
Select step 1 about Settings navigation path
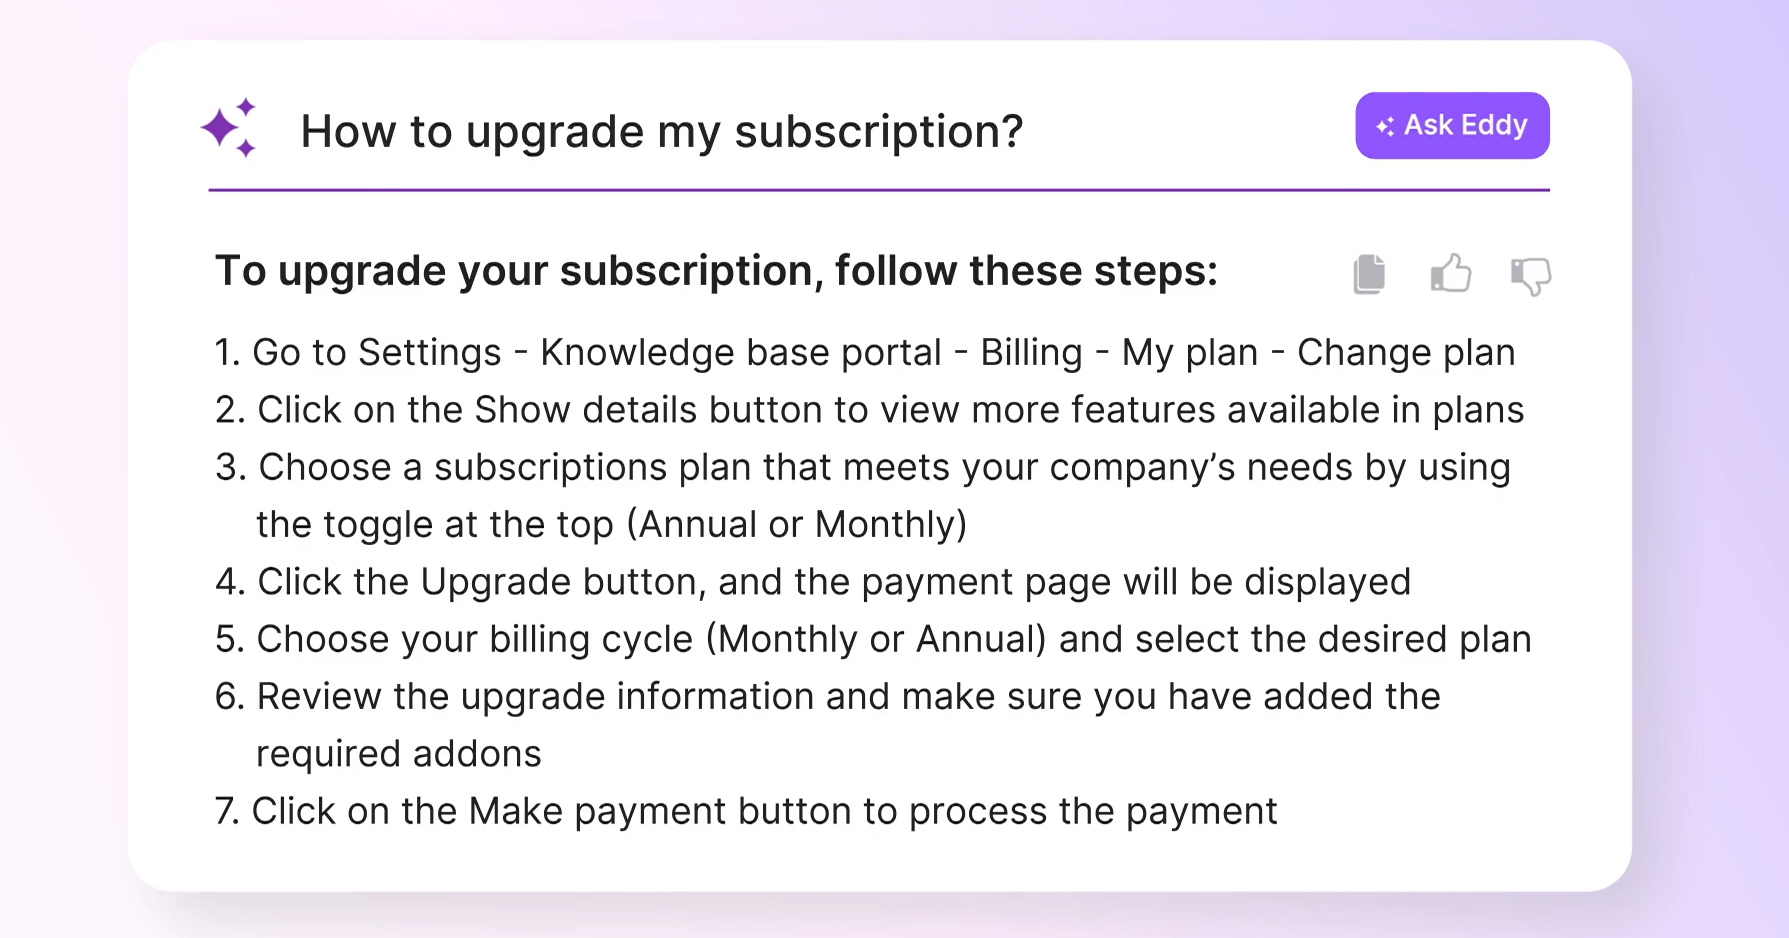pos(864,352)
